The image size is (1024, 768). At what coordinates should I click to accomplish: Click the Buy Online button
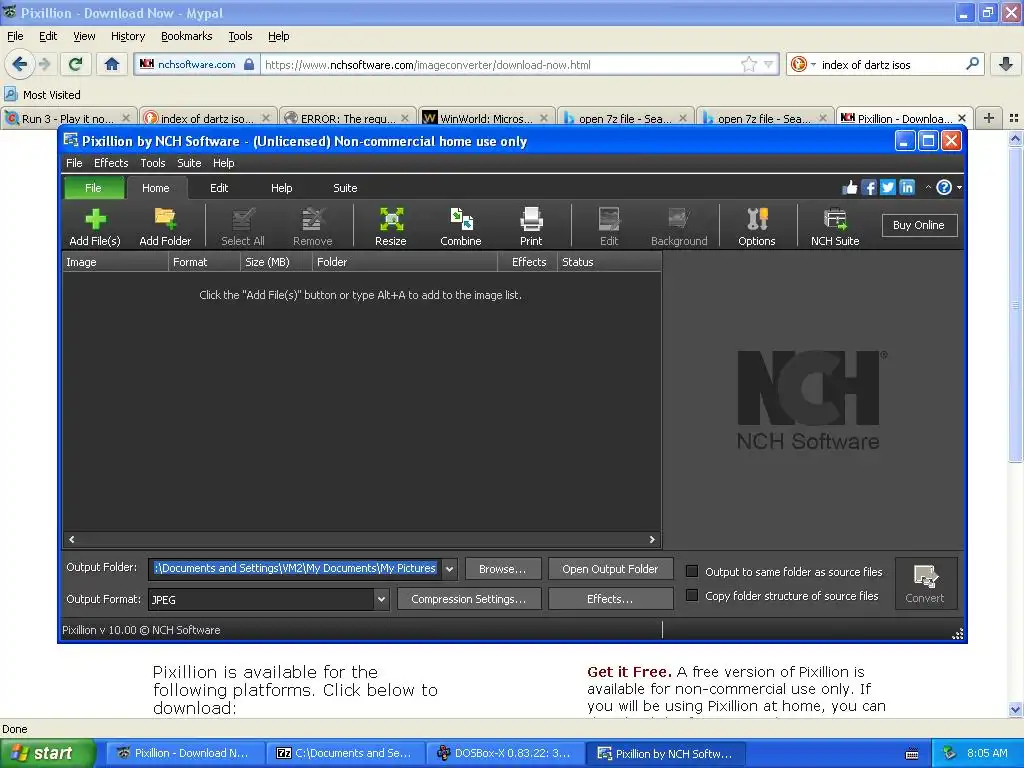pos(919,225)
